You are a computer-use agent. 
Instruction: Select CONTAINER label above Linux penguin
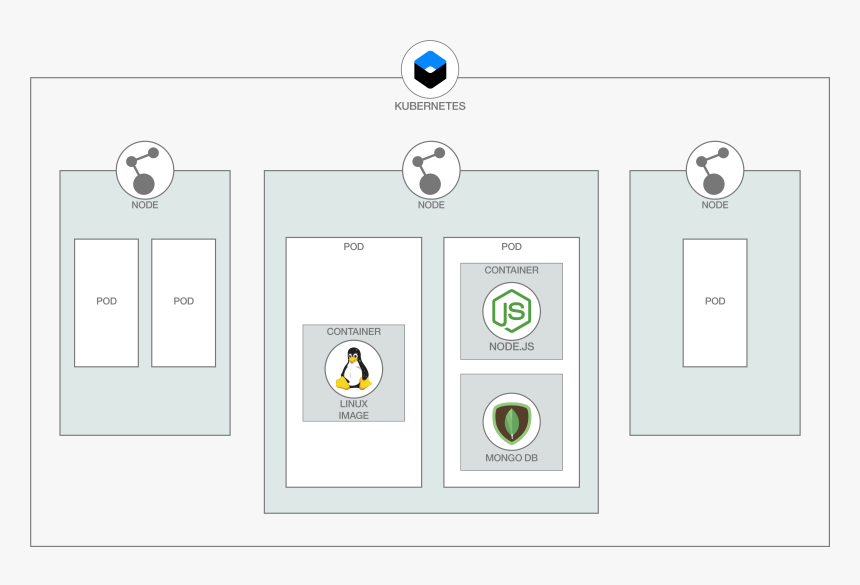click(354, 332)
